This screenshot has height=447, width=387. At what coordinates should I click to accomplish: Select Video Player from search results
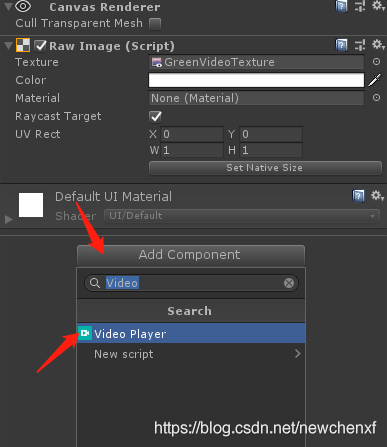(x=191, y=333)
